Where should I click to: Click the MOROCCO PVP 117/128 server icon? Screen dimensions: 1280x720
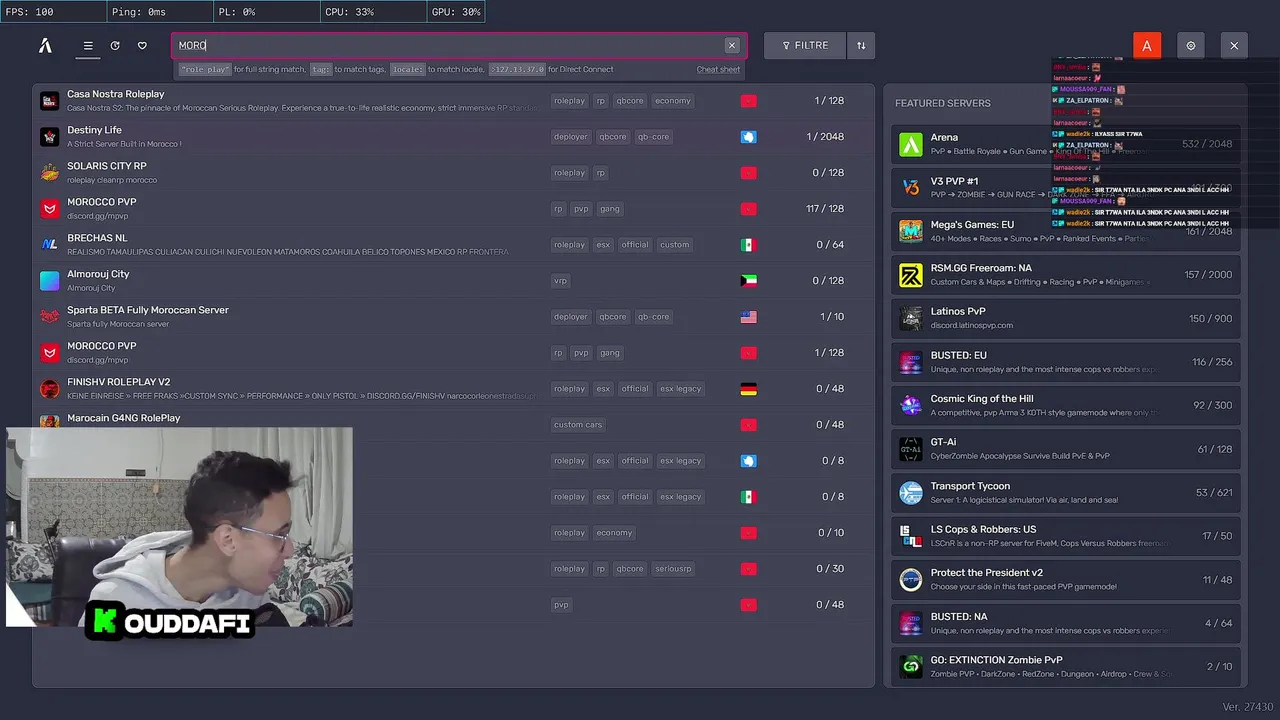50,209
